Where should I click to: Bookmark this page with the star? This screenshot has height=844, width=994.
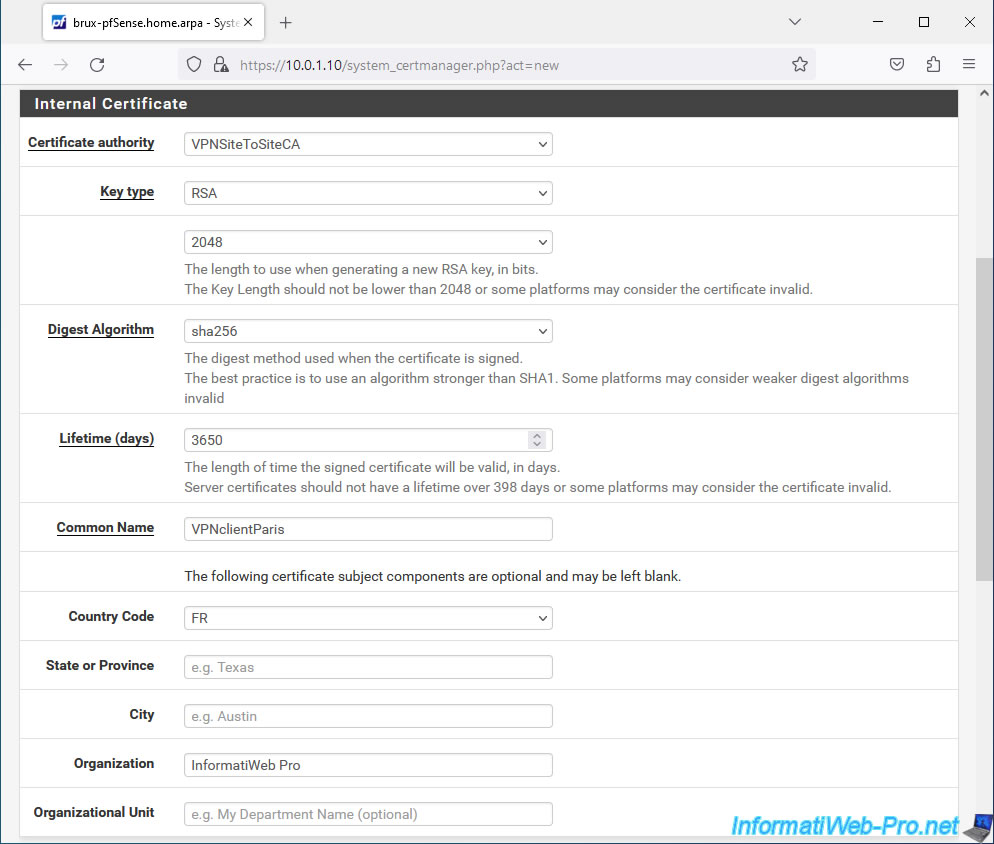point(799,65)
